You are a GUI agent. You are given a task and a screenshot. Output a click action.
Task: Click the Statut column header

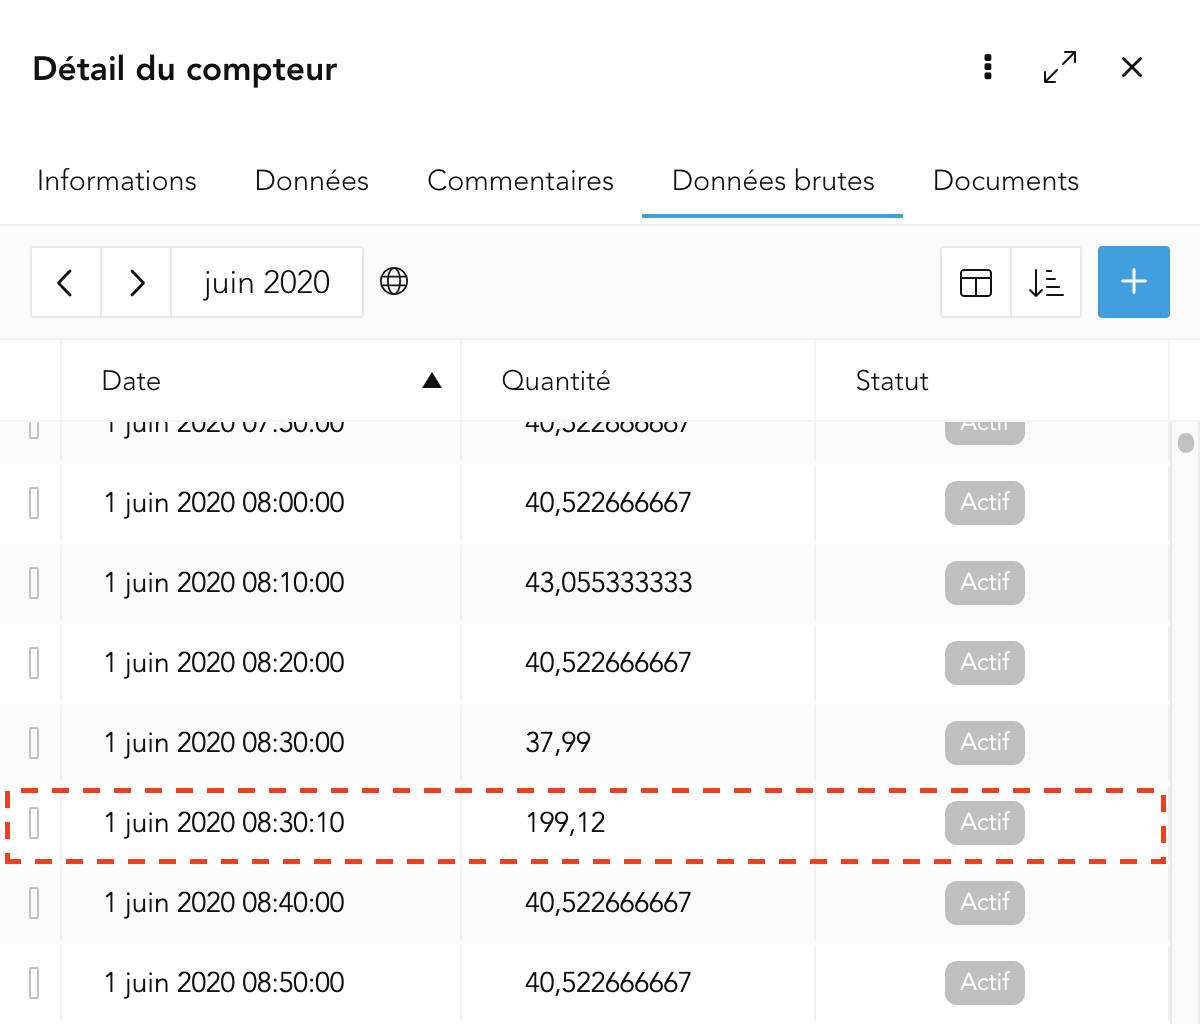tap(992, 381)
